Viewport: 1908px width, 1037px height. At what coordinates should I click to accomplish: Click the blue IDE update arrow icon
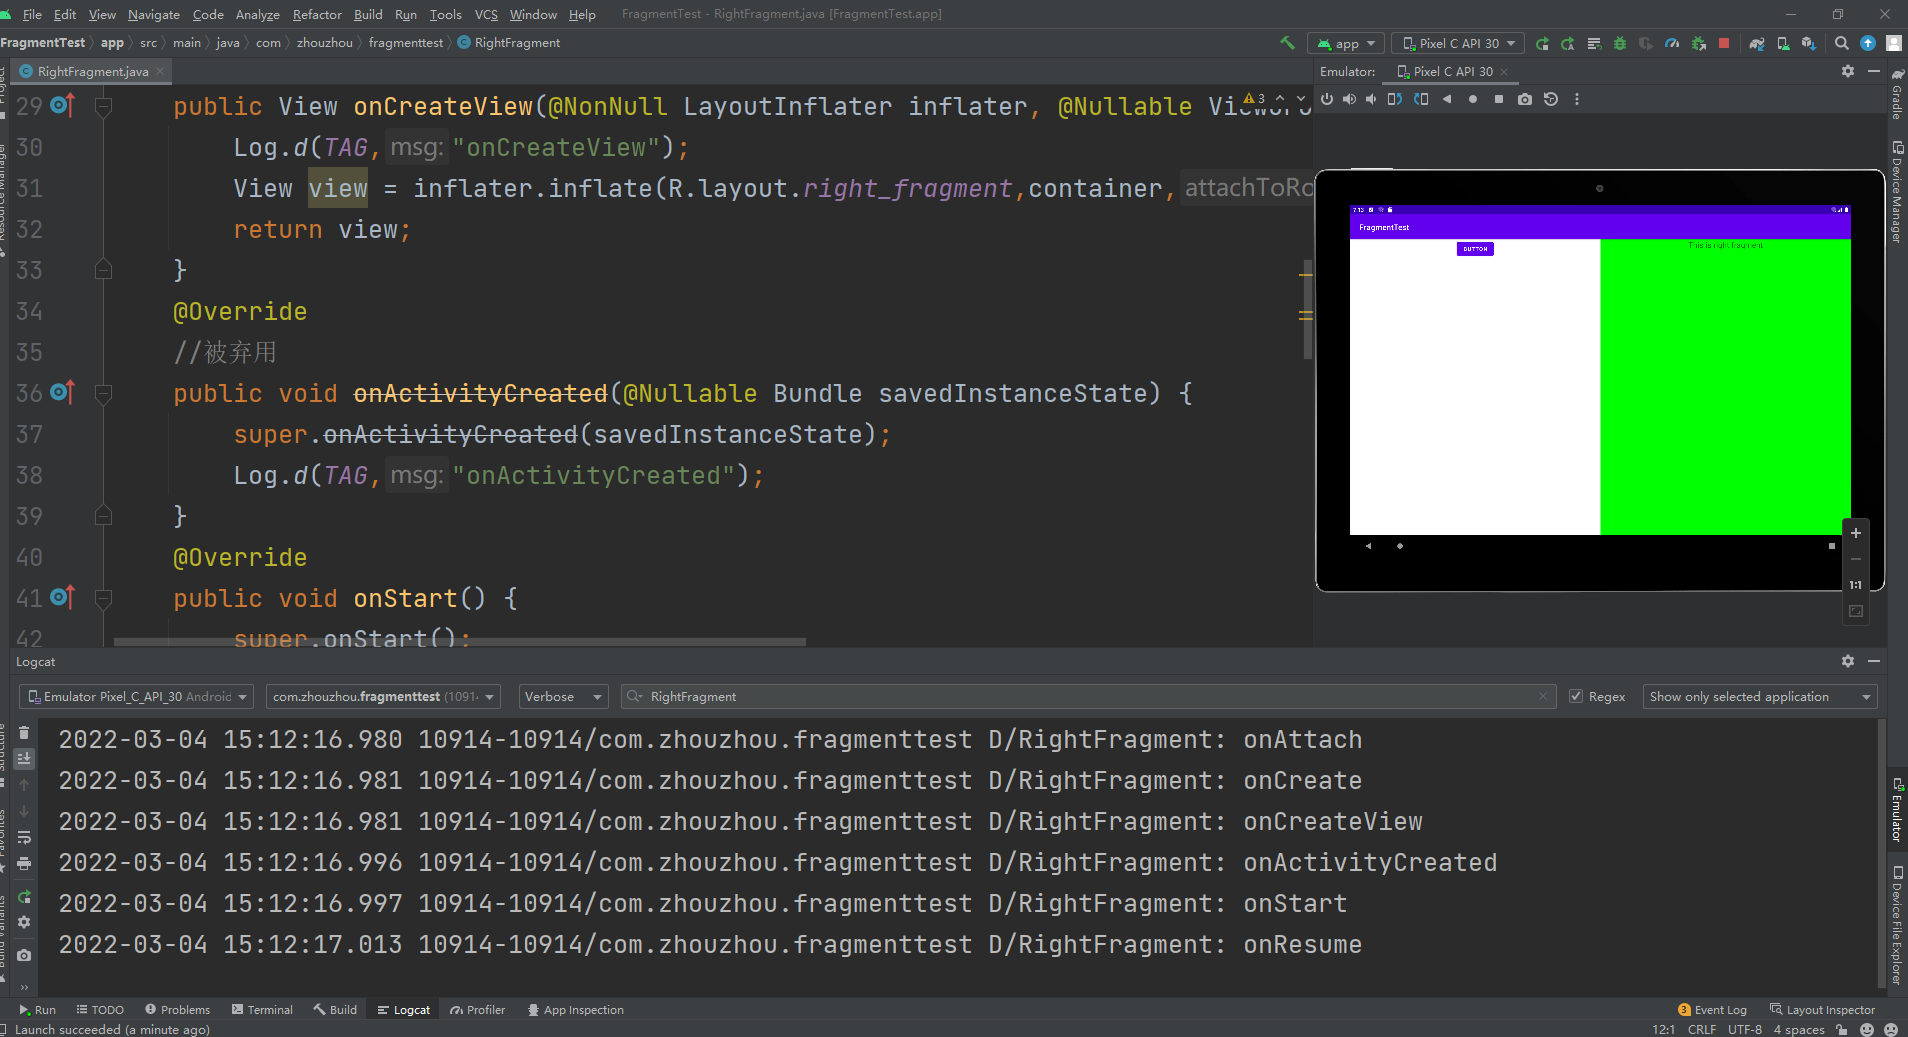coord(1868,43)
